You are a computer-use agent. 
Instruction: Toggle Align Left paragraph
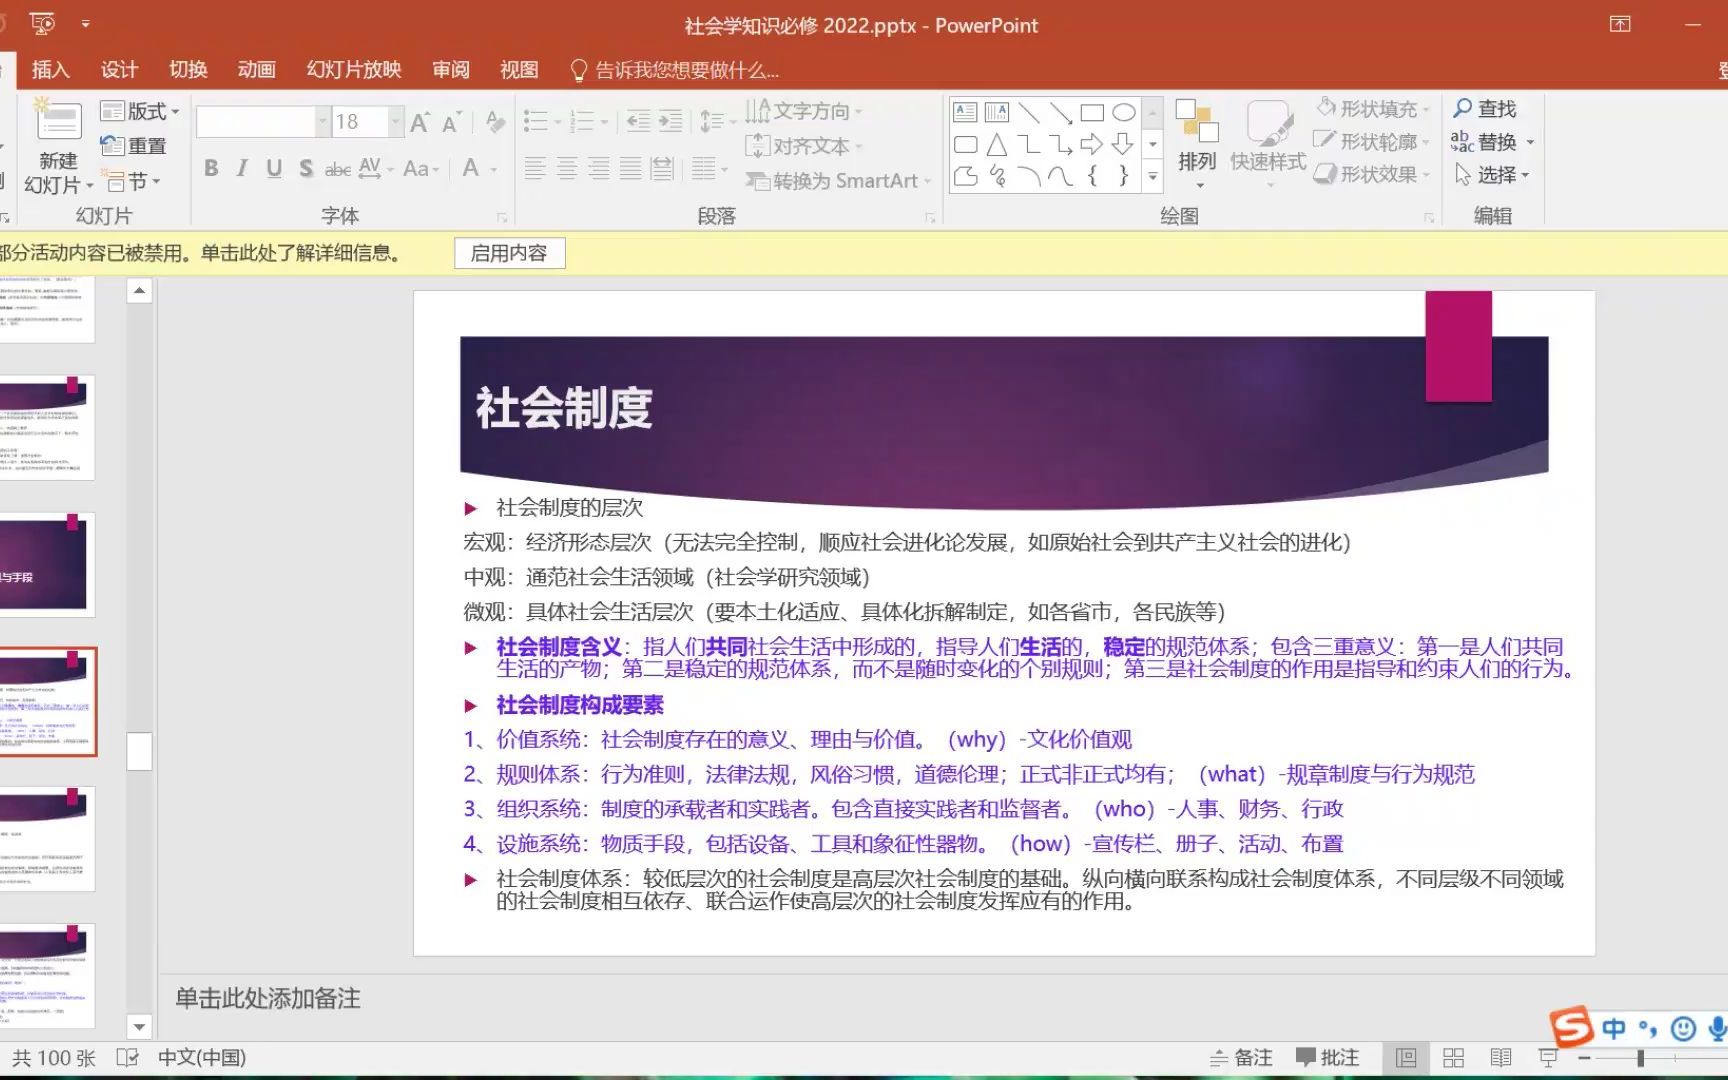(x=535, y=169)
